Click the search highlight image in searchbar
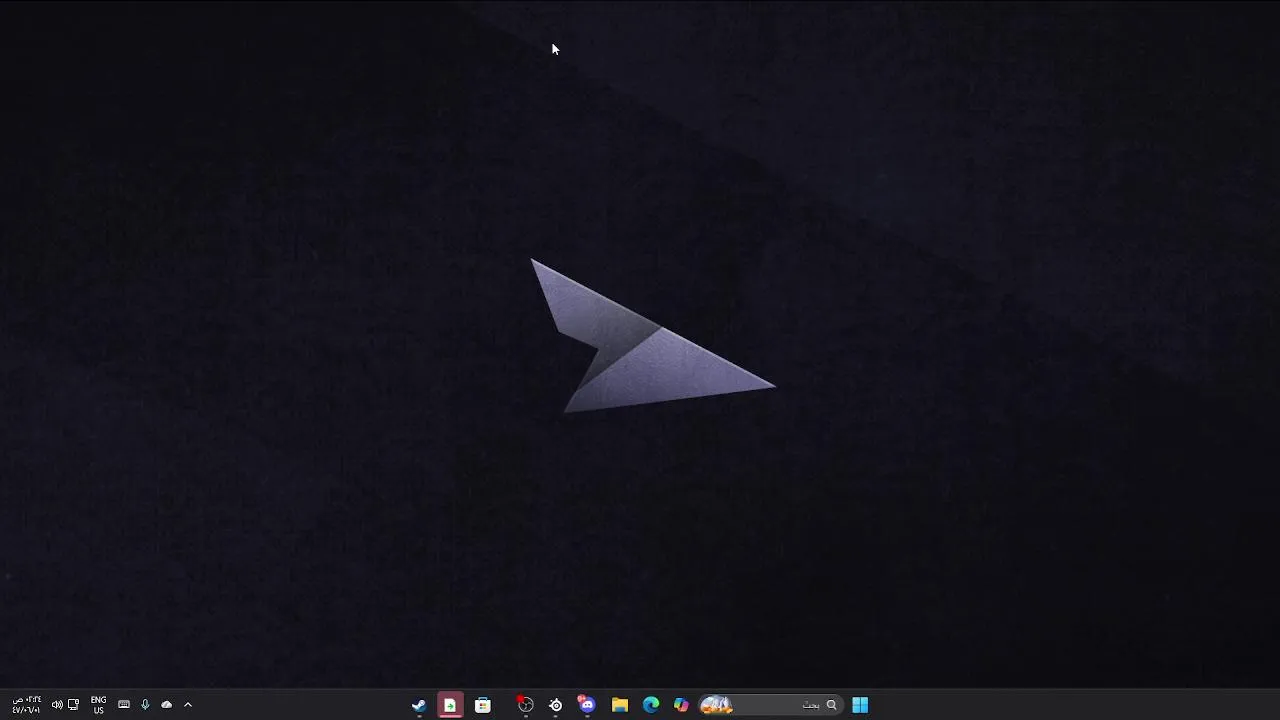The image size is (1280, 720). coord(716,705)
